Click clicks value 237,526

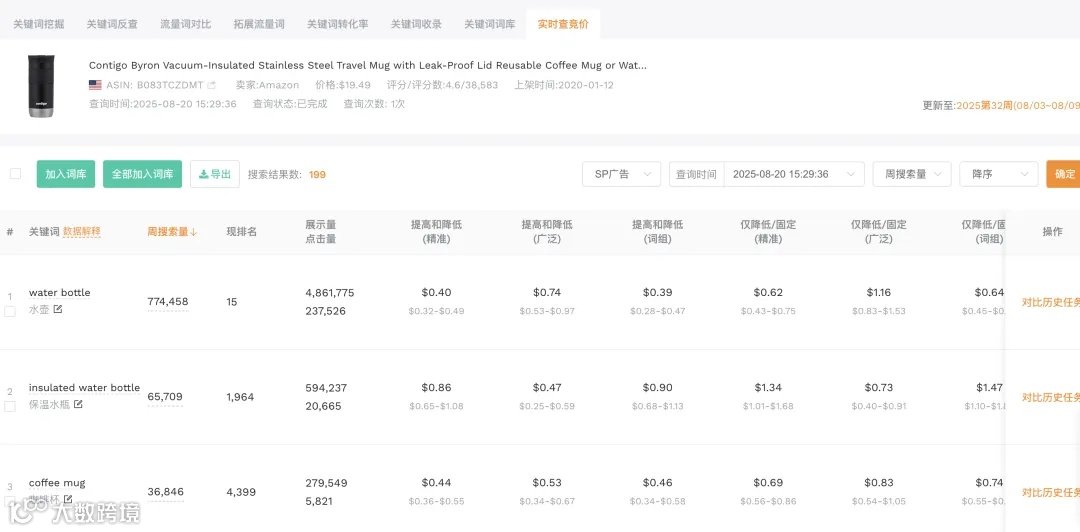tap(325, 311)
